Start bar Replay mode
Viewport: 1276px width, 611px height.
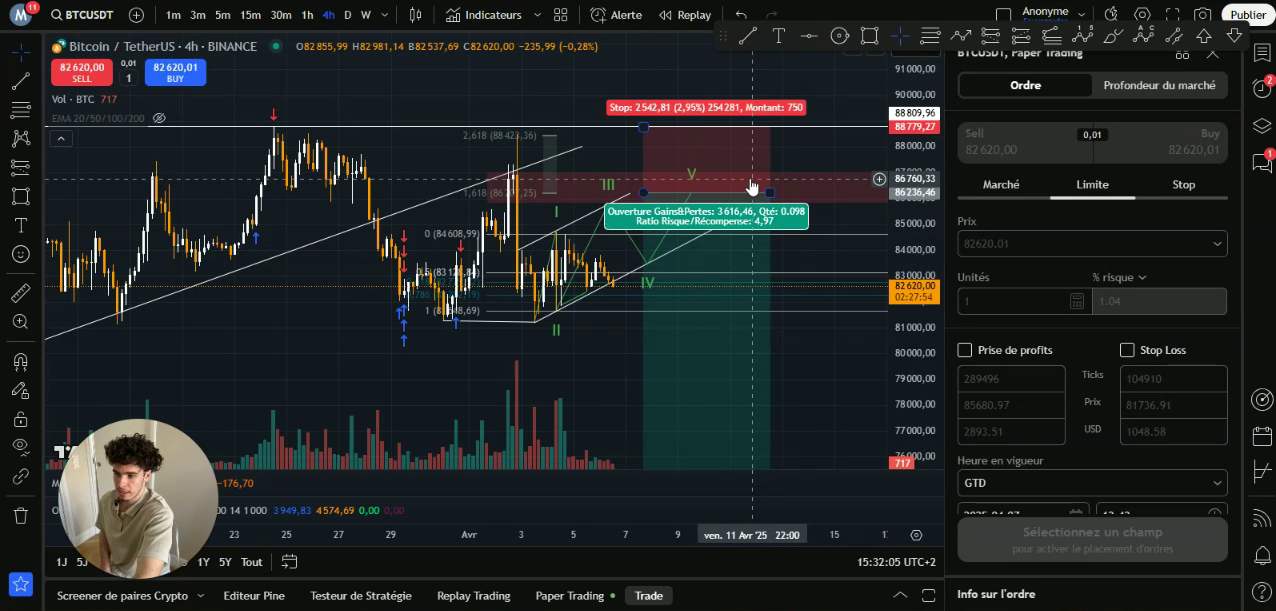(x=686, y=15)
